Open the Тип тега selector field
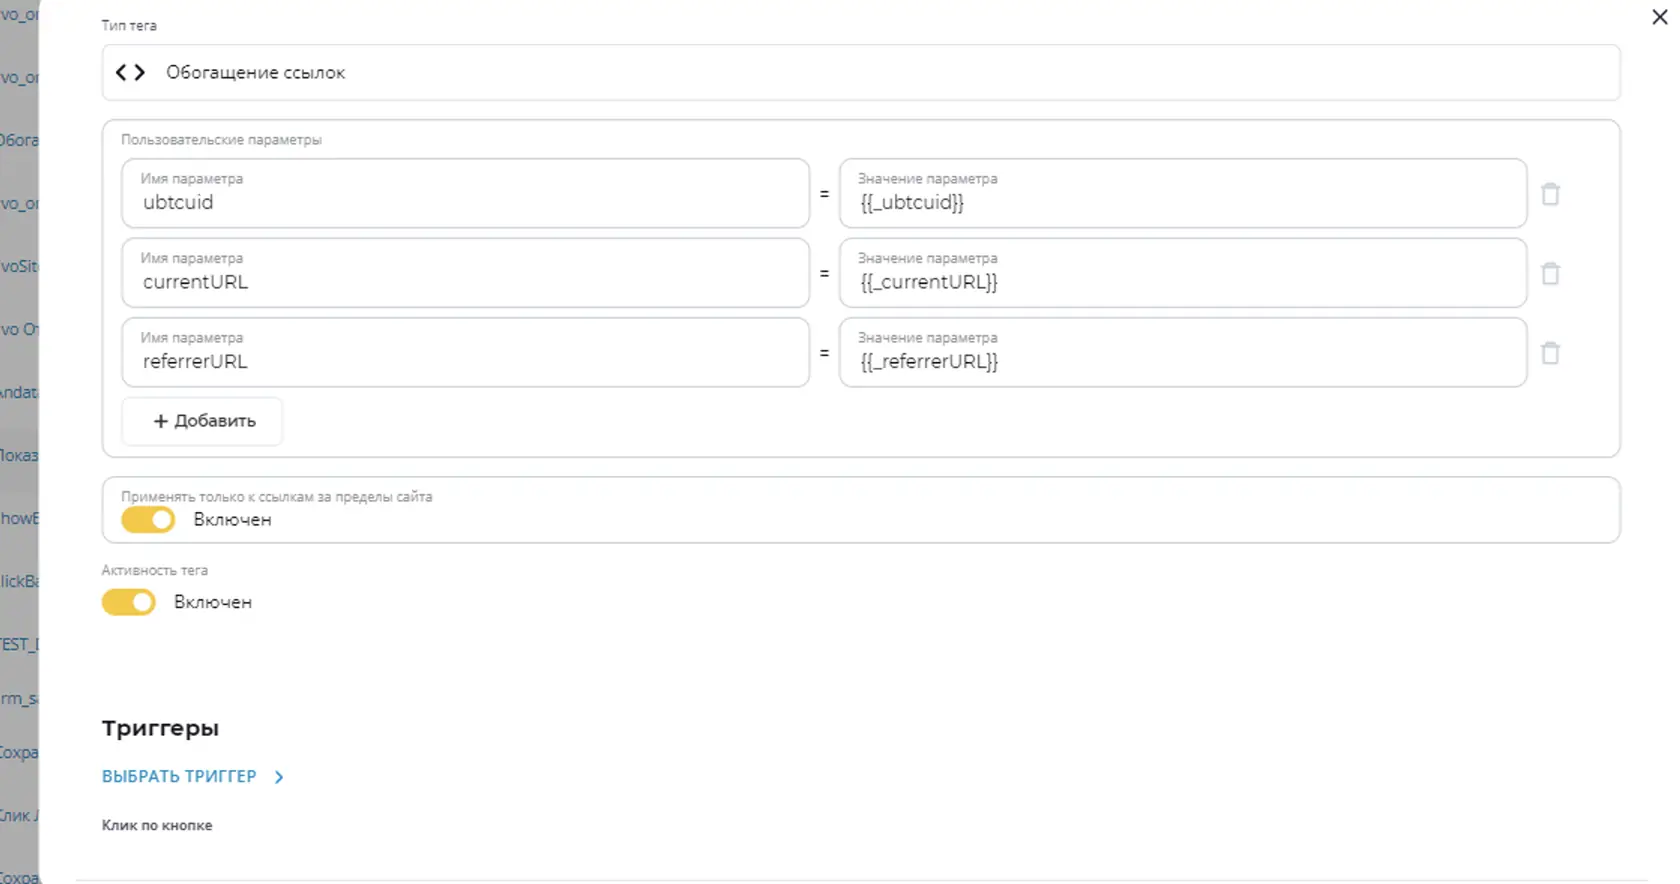The height and width of the screenshot is (884, 1680). [860, 72]
